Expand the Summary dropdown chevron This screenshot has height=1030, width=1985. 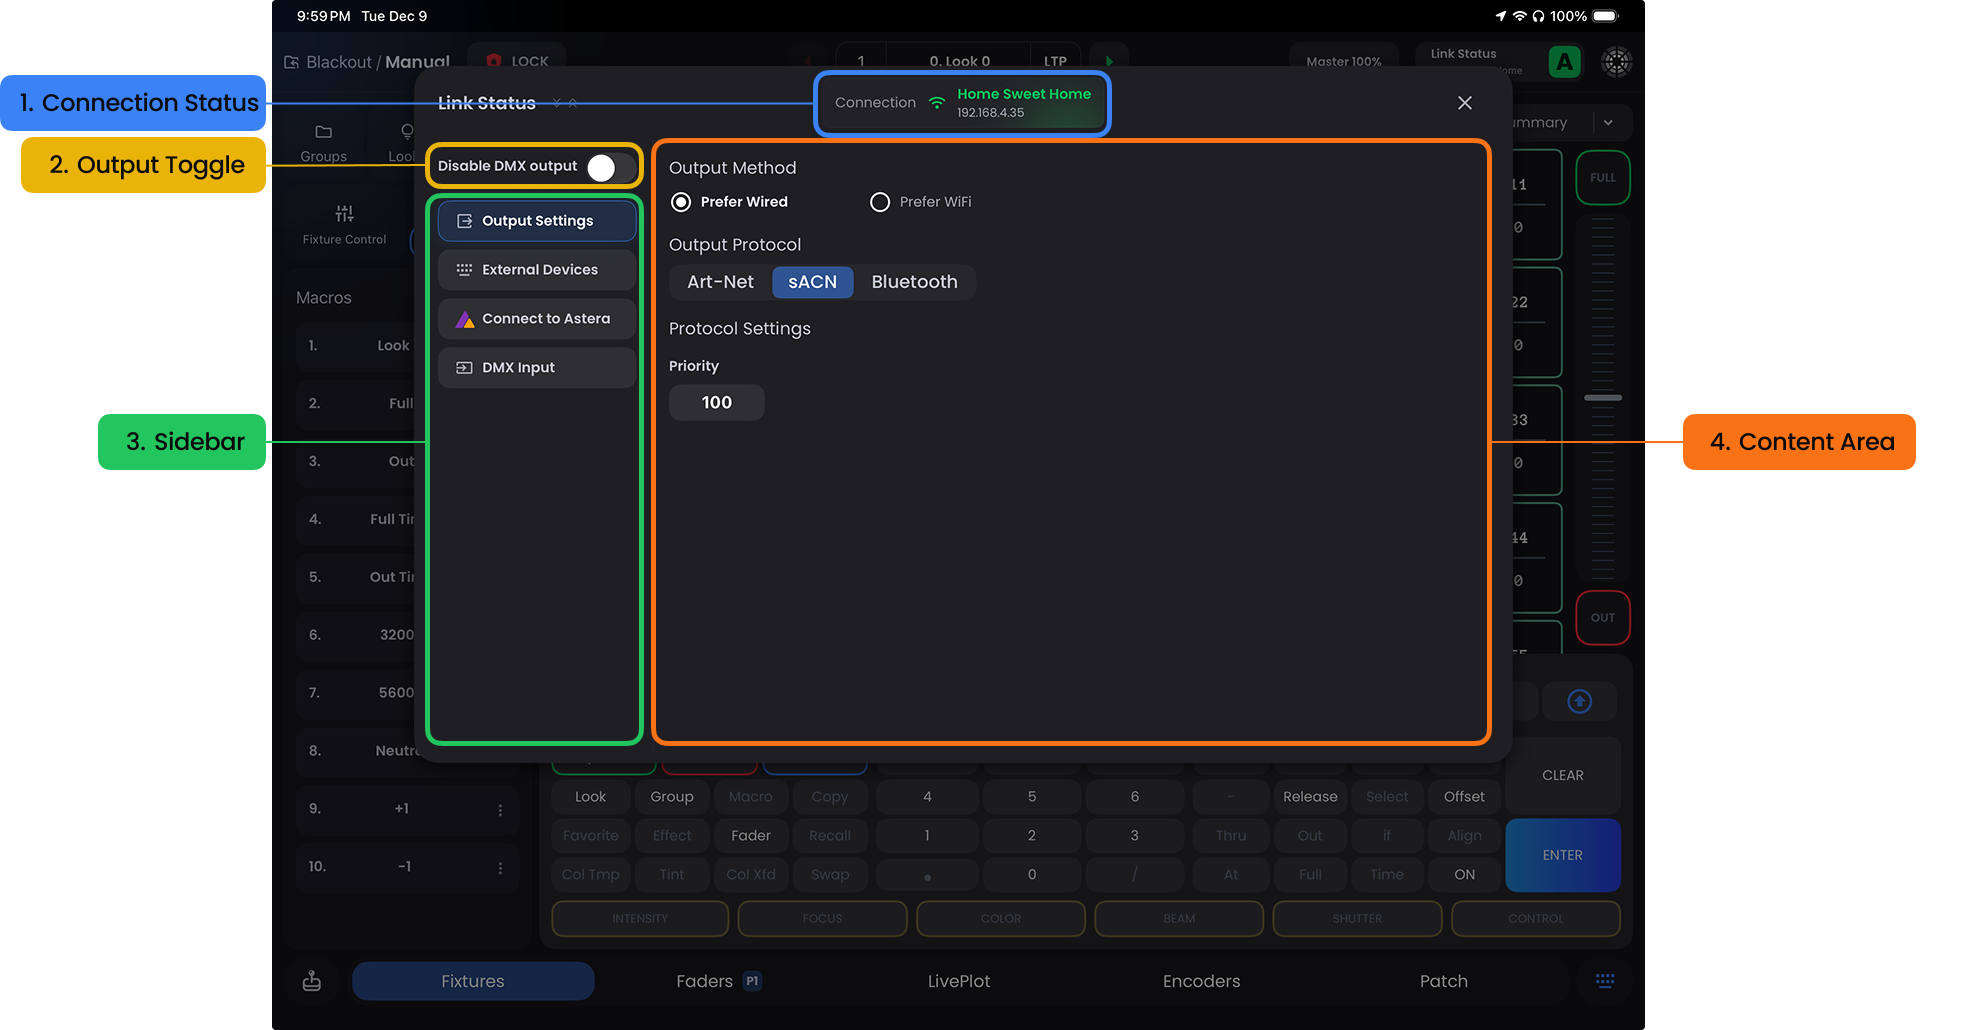click(x=1608, y=123)
